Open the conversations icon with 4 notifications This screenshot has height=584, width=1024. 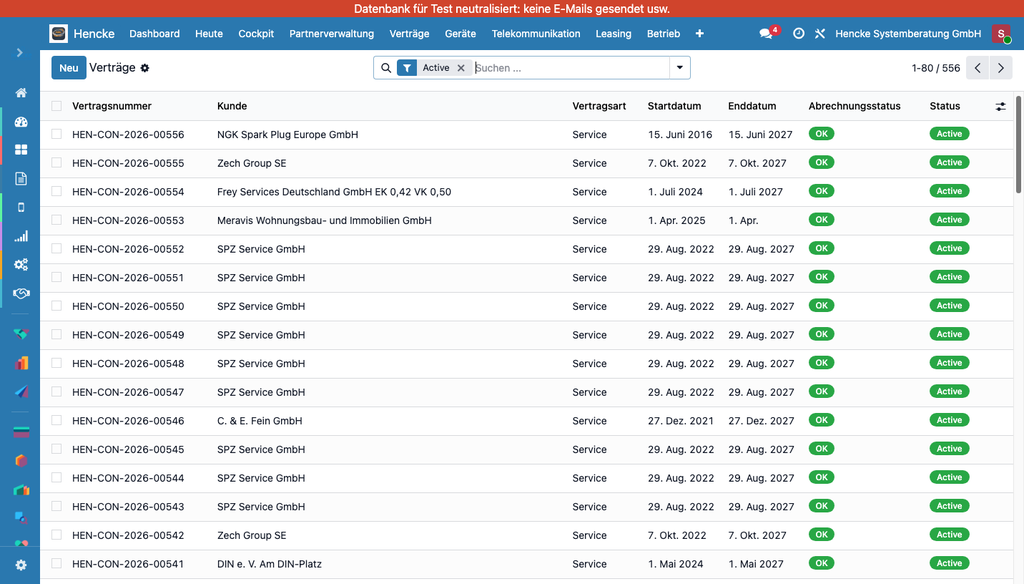766,34
